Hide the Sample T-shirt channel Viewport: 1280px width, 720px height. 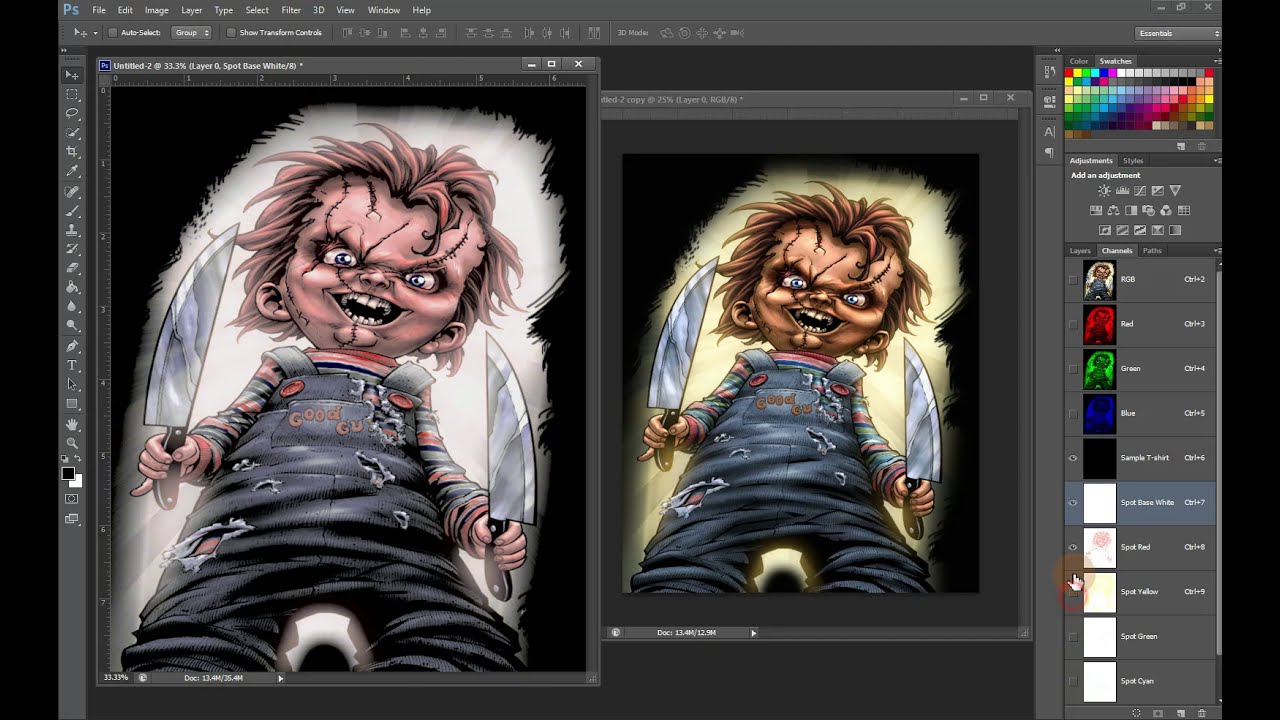(x=1073, y=458)
